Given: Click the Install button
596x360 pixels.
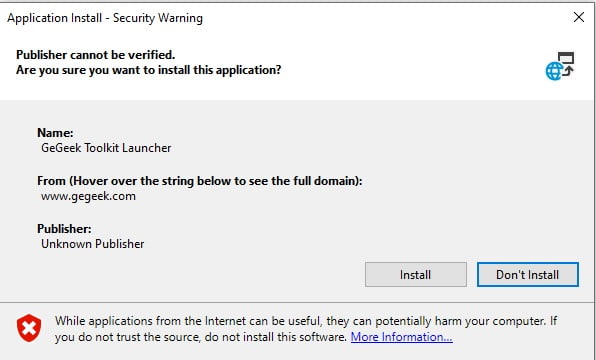Looking at the screenshot, I should (415, 274).
